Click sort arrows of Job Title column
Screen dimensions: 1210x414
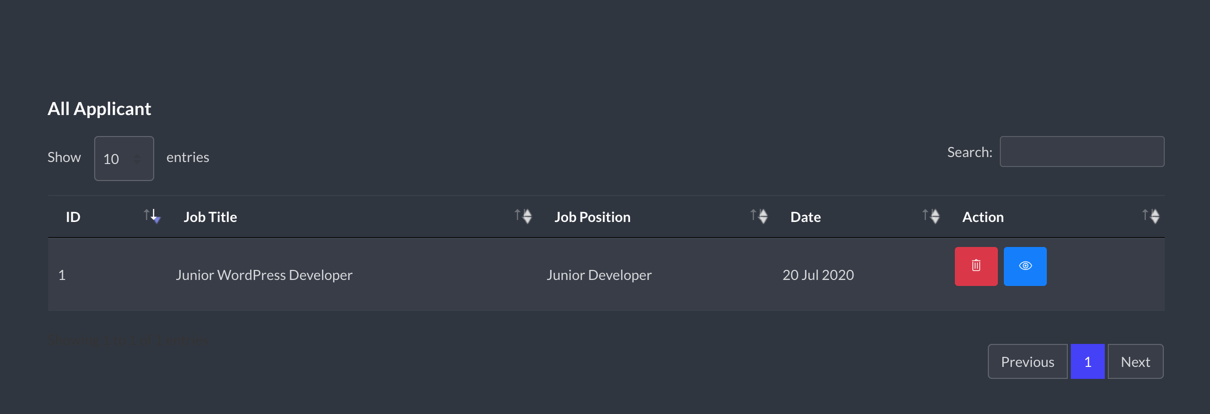click(x=523, y=216)
